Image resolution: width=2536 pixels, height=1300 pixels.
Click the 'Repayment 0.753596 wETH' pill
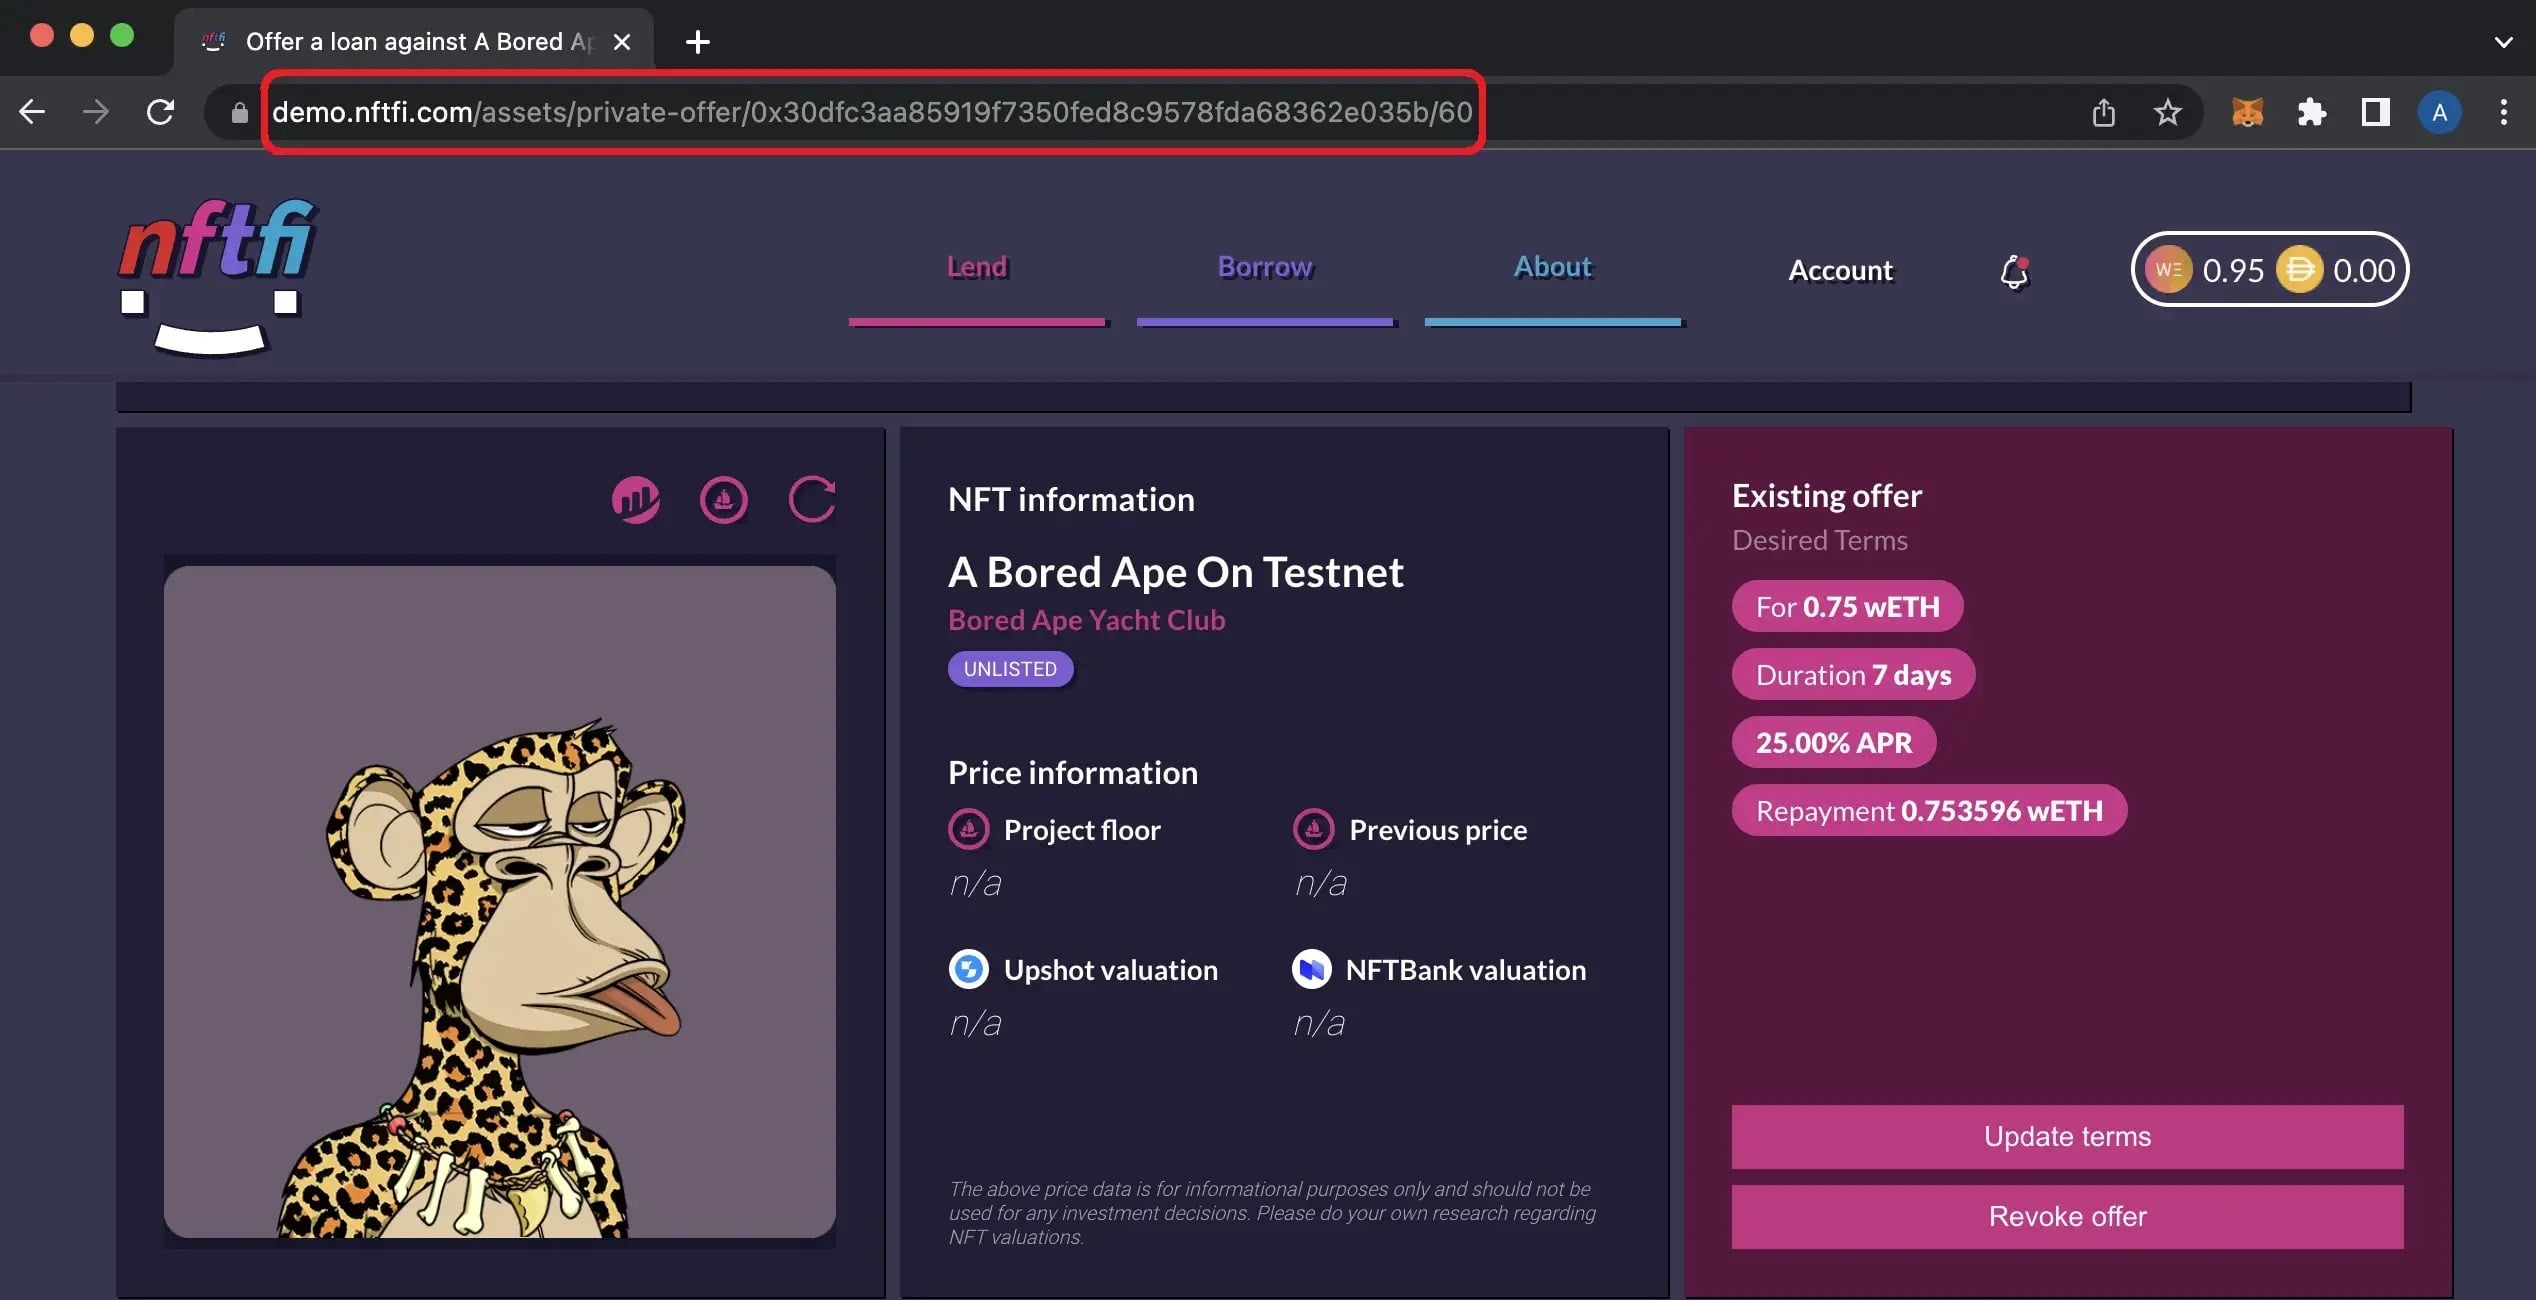[x=1929, y=810]
